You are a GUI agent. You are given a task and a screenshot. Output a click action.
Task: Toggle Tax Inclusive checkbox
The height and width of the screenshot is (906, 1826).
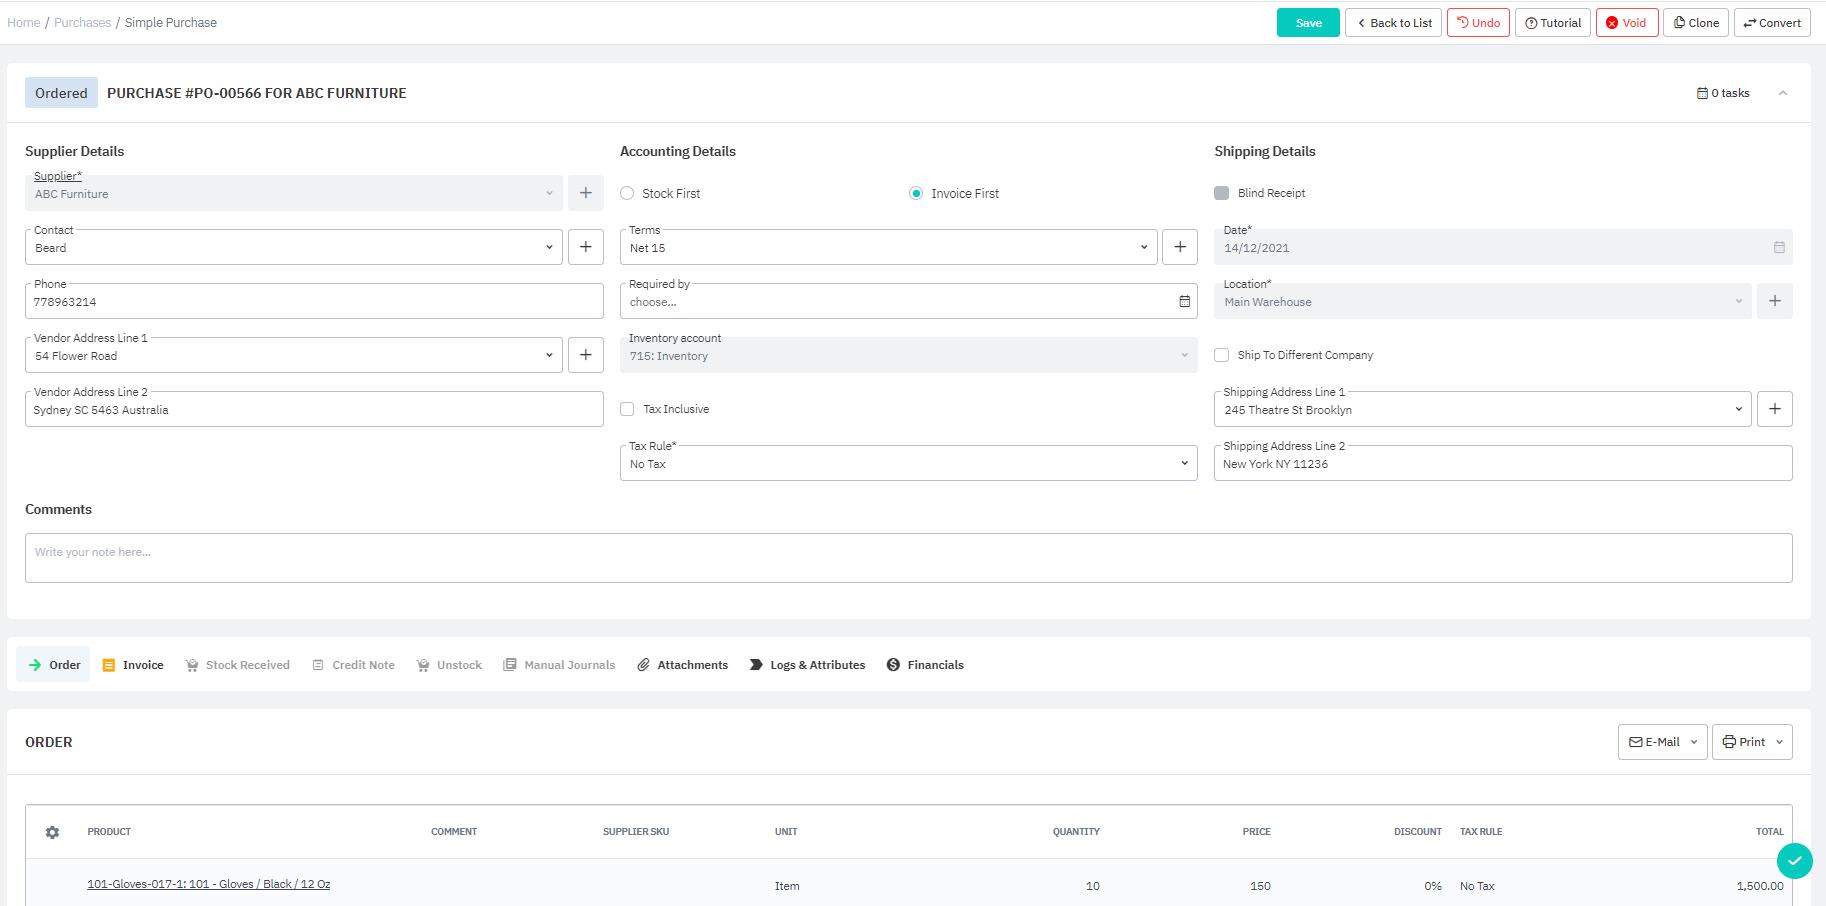point(627,409)
